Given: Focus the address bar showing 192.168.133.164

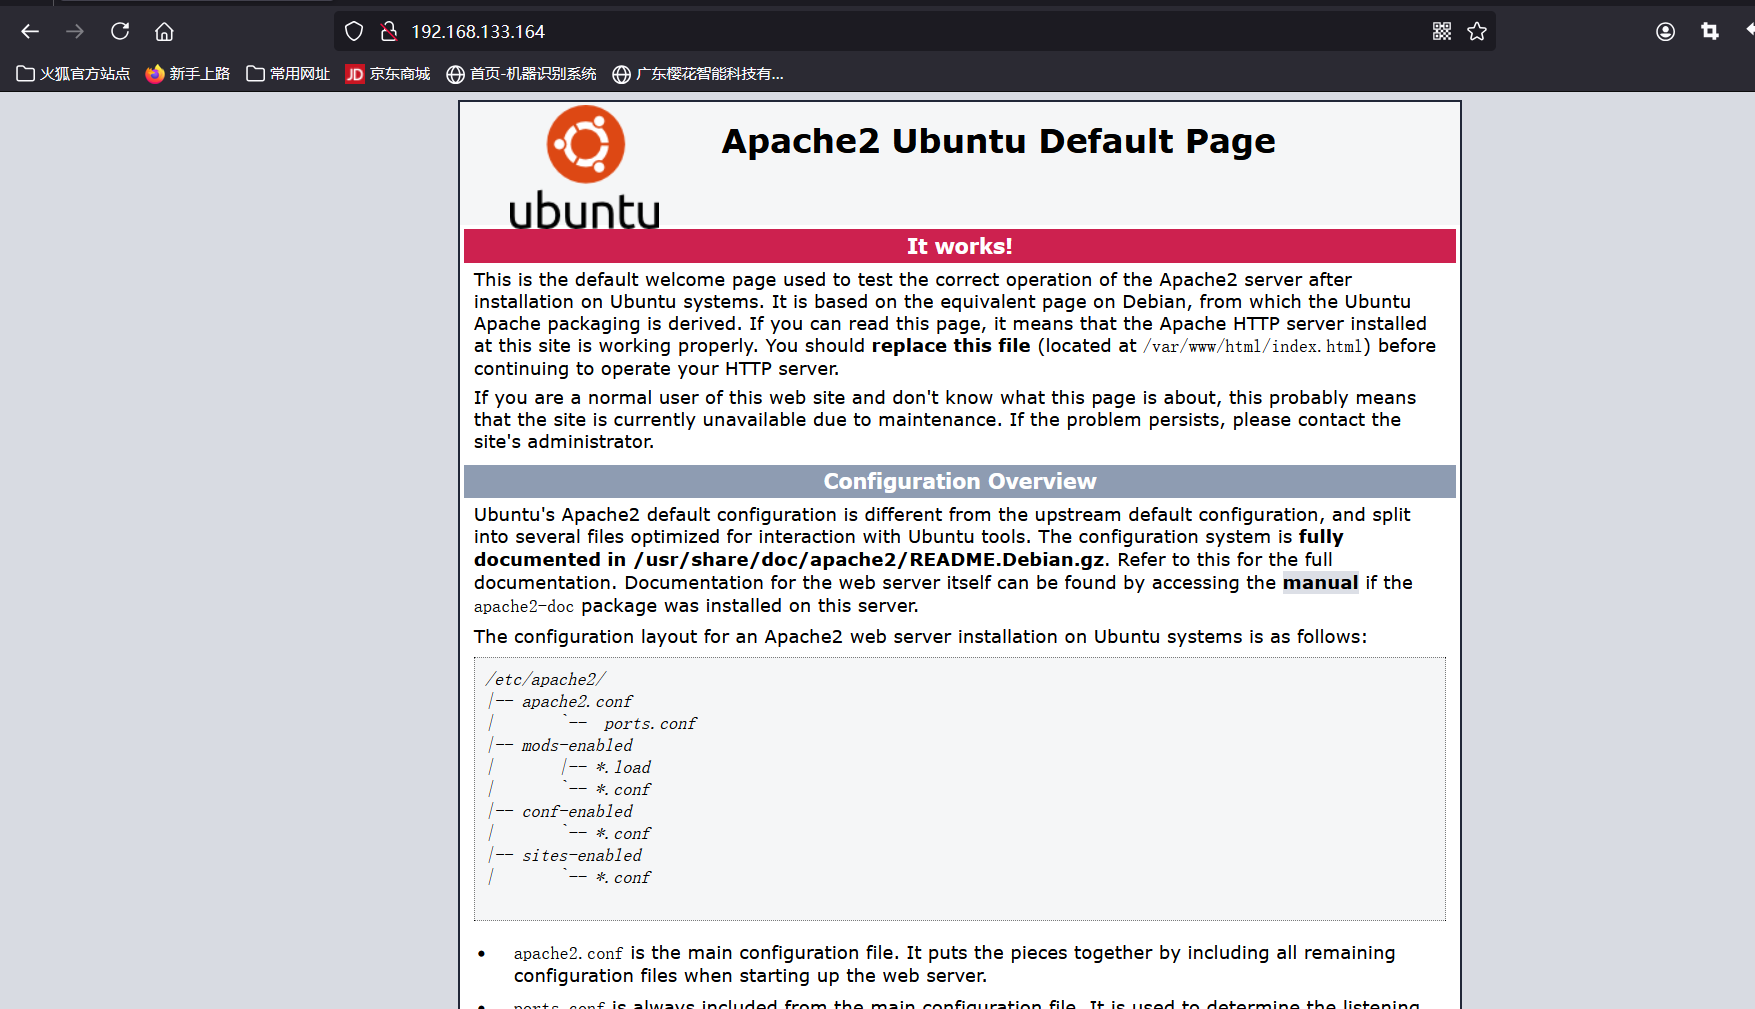Looking at the screenshot, I should coord(915,32).
